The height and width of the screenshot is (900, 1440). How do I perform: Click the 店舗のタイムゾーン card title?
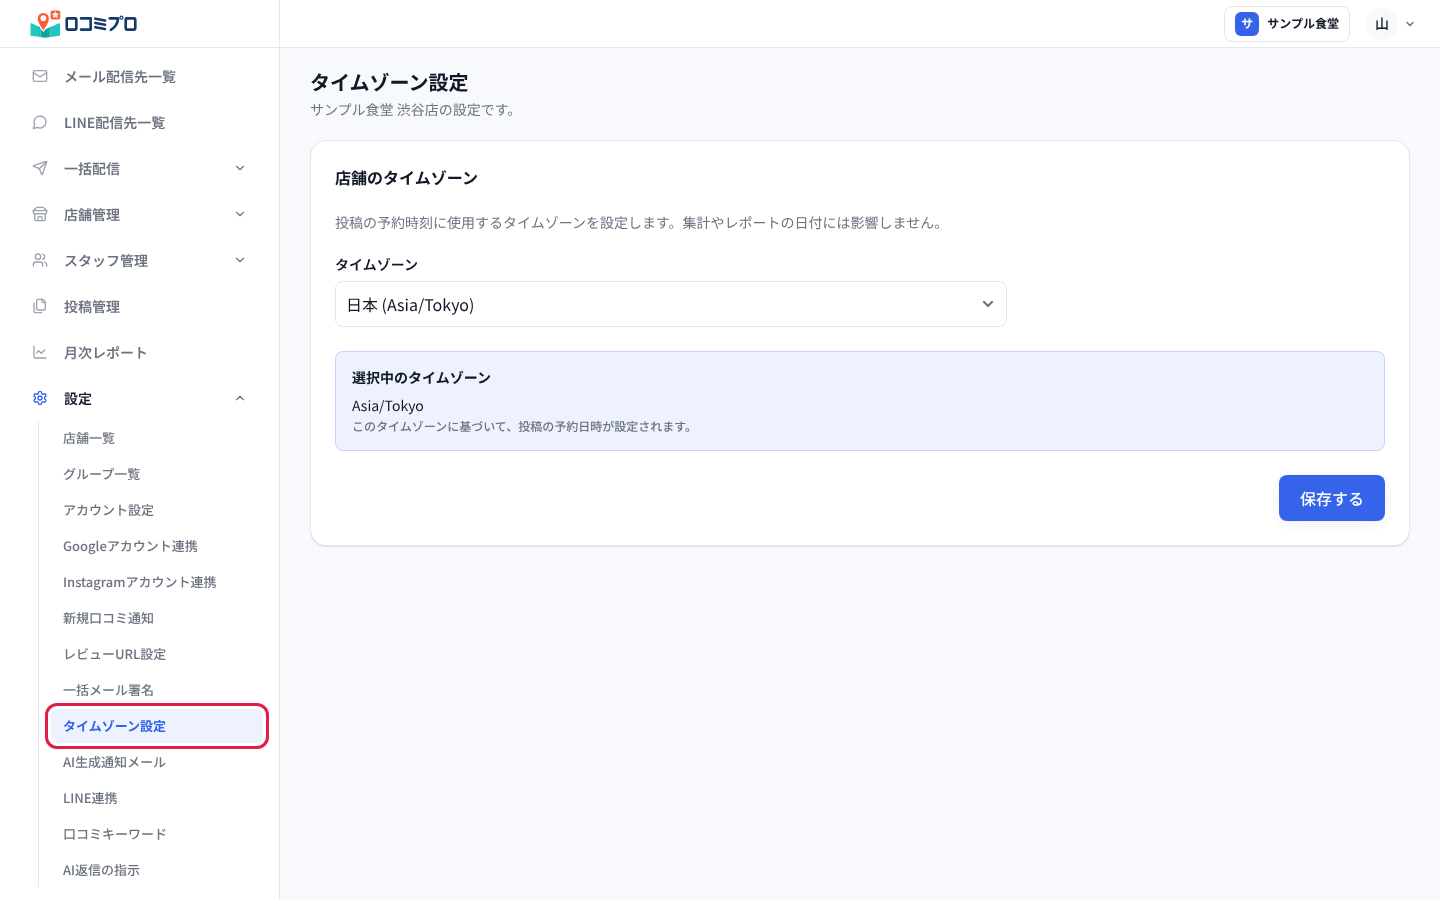406,178
